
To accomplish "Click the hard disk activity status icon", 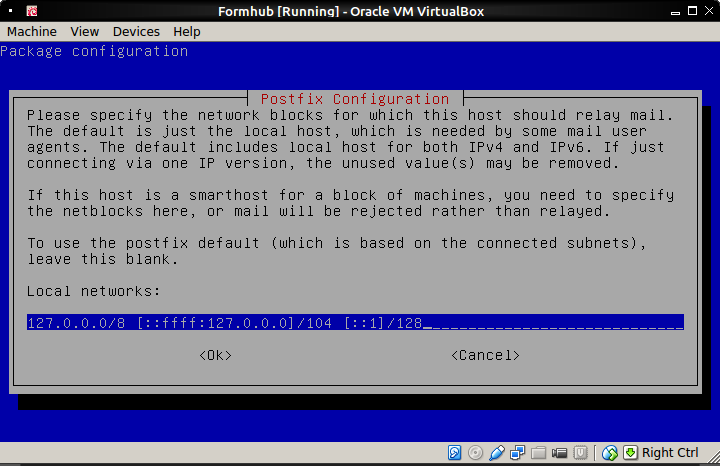I will coord(454,453).
